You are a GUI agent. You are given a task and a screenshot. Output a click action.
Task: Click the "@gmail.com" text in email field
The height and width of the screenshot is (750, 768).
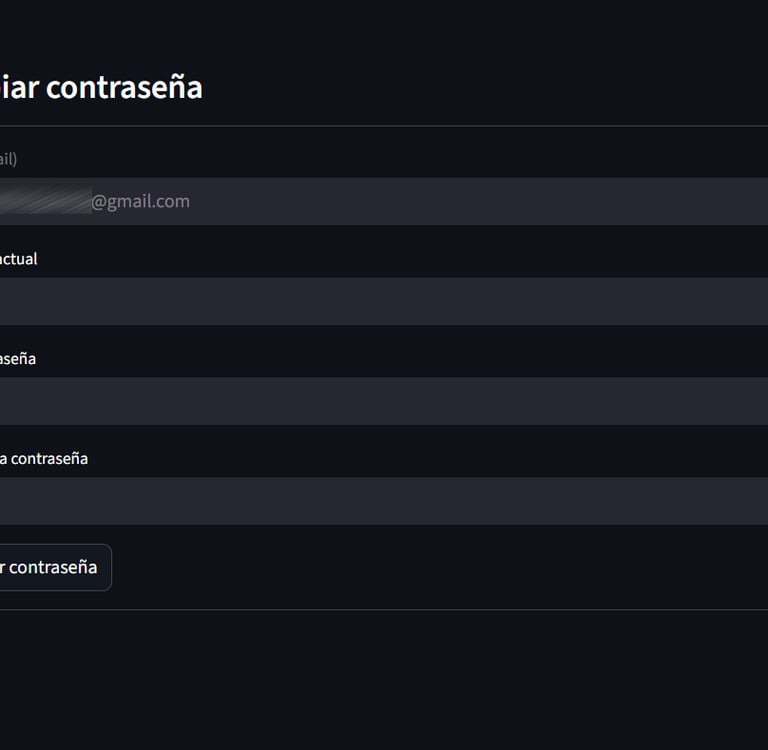pos(140,202)
